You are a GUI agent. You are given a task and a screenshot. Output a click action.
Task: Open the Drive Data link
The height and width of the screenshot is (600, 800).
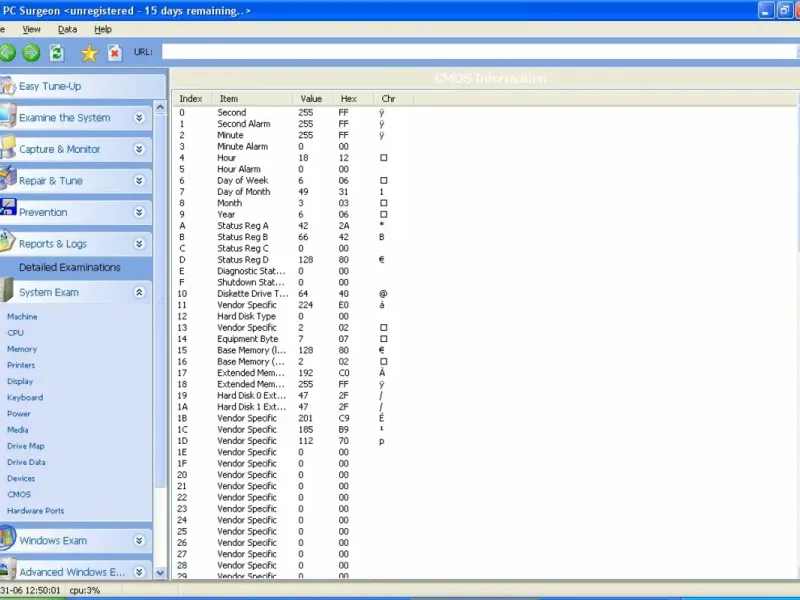[x=27, y=462]
